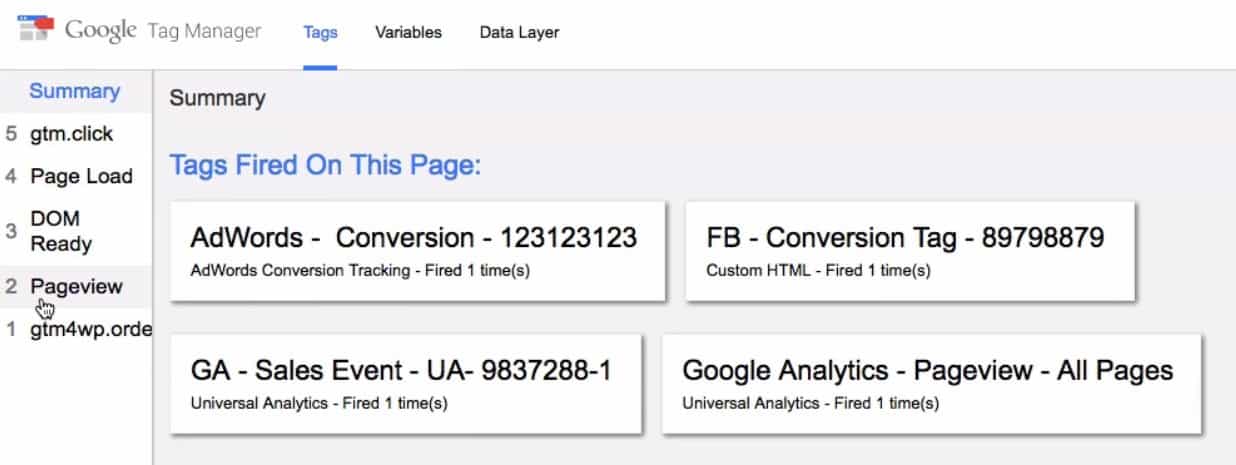Select the Pageview event
Image resolution: width=1236 pixels, height=465 pixels.
[x=76, y=287]
